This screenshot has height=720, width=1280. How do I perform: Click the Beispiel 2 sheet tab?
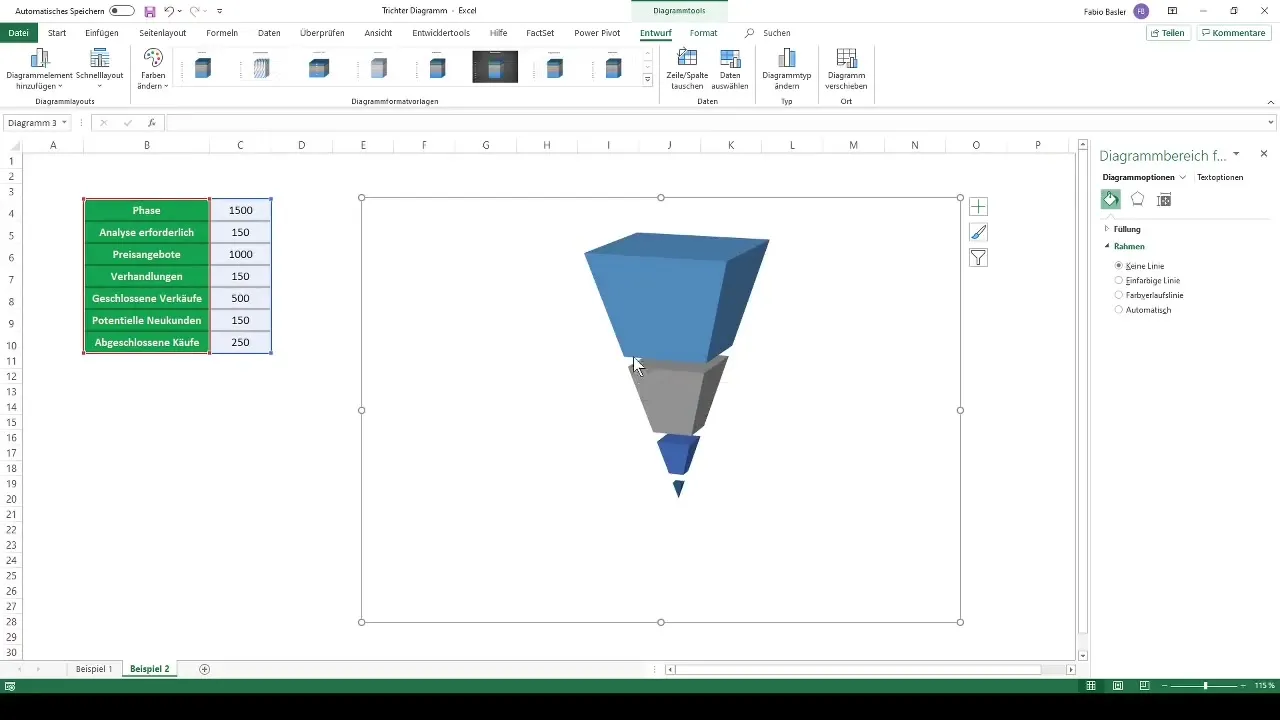click(x=149, y=669)
